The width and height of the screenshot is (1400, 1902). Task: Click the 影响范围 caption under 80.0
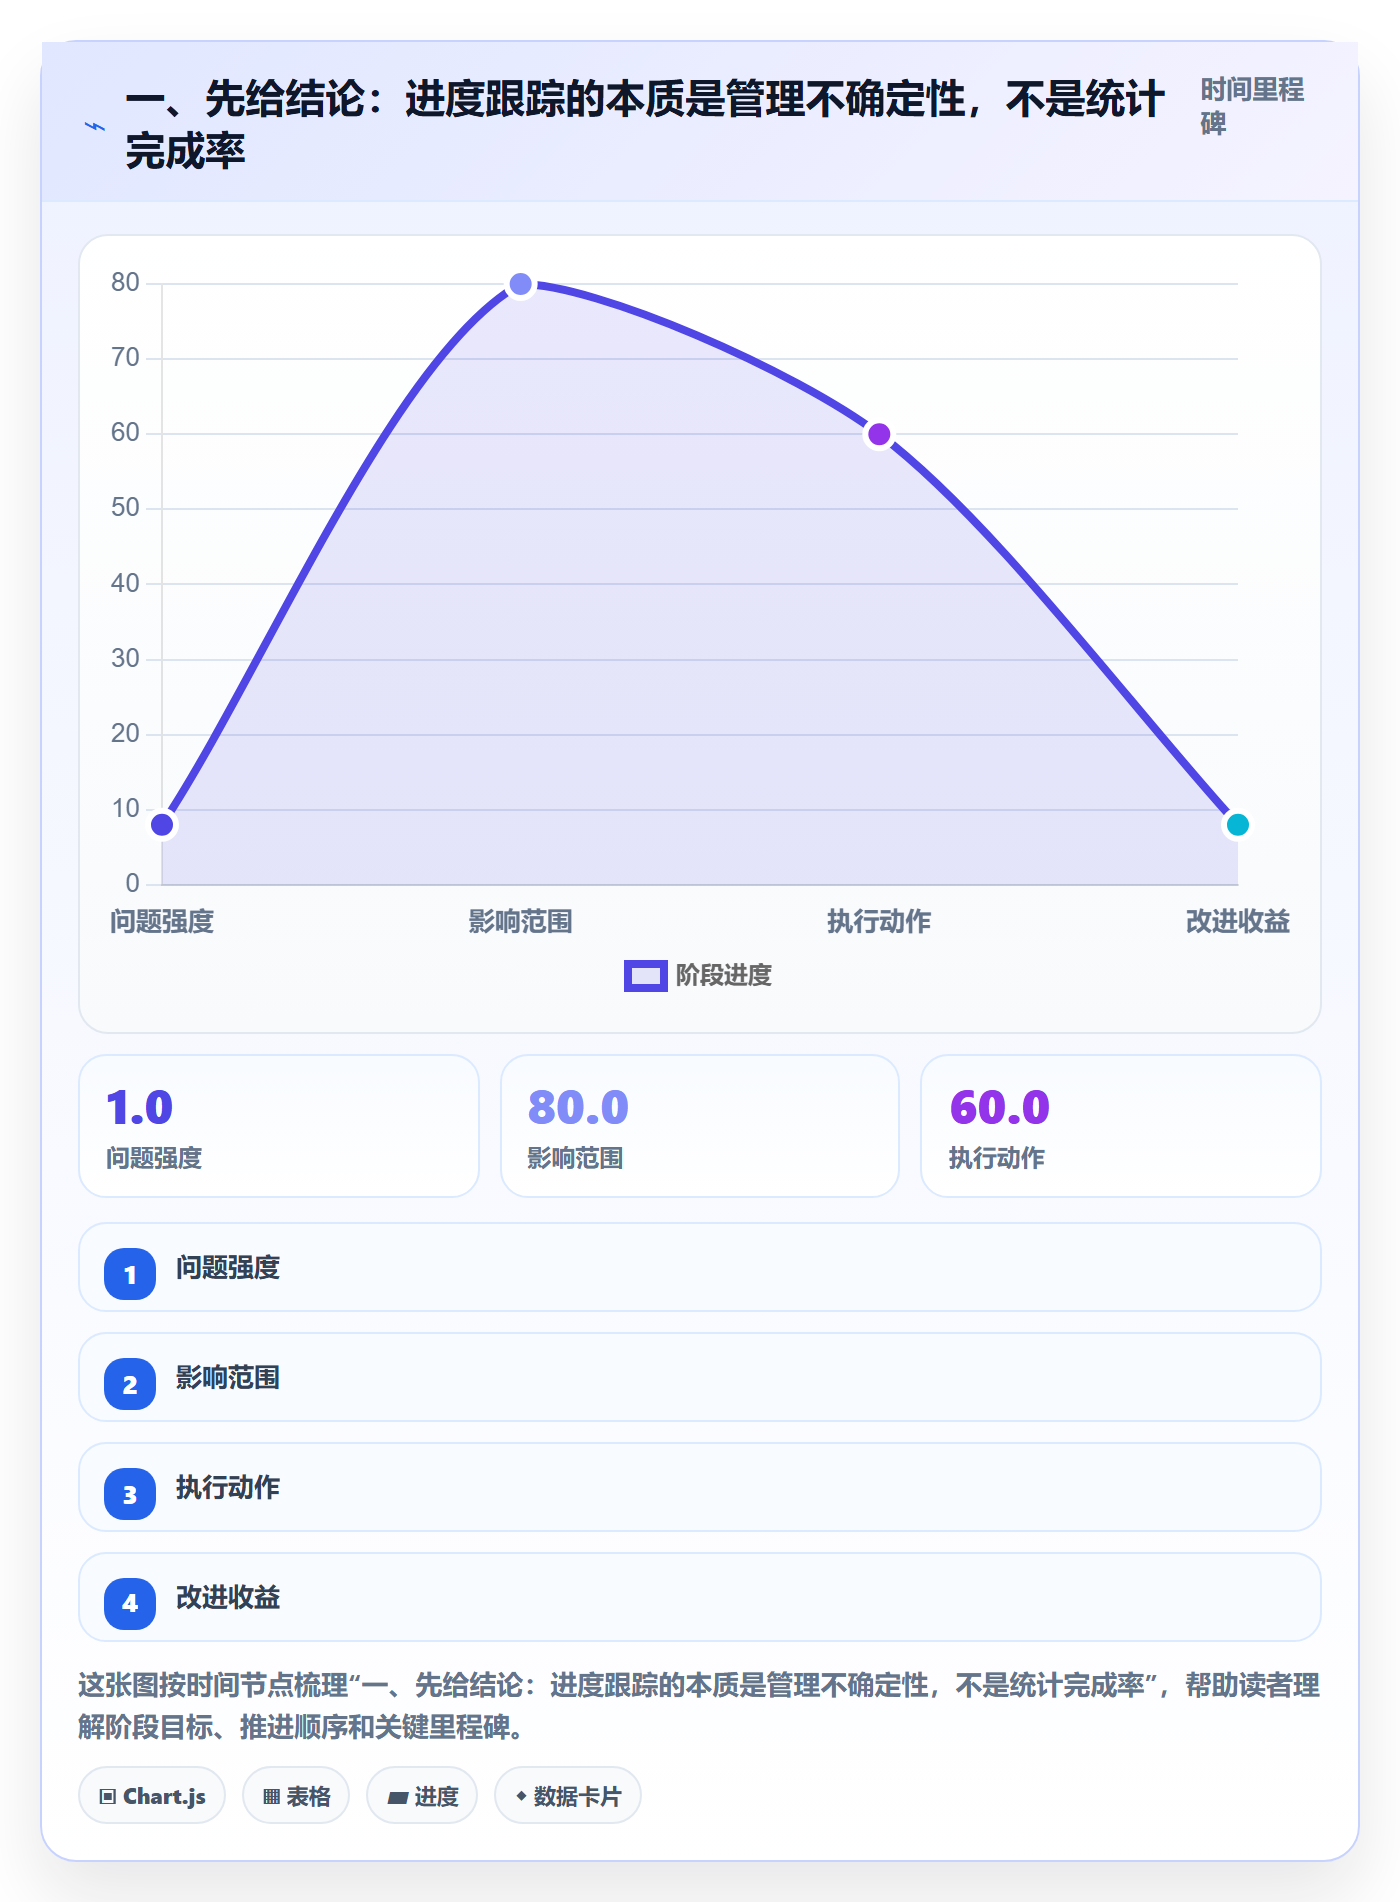[x=576, y=1158]
